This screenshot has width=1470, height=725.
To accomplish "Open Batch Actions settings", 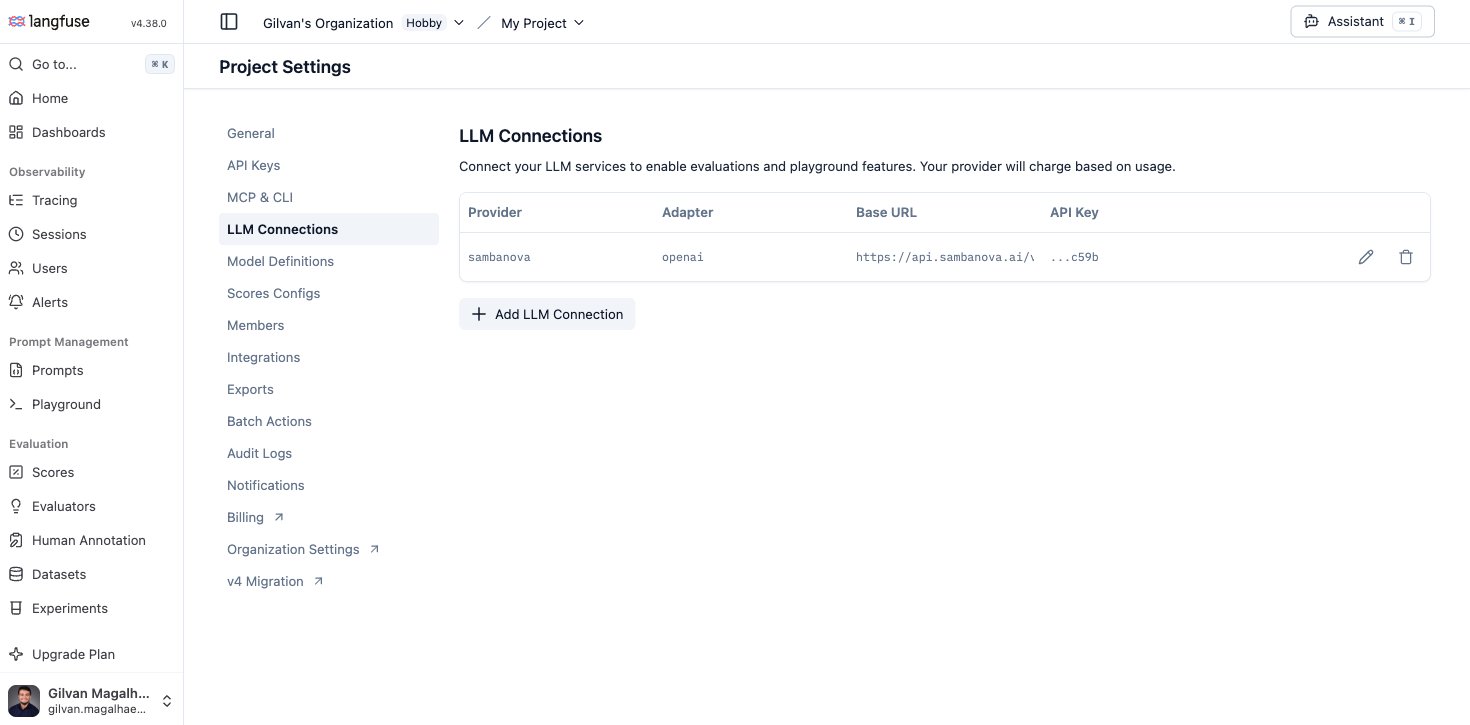I will coord(329,421).
